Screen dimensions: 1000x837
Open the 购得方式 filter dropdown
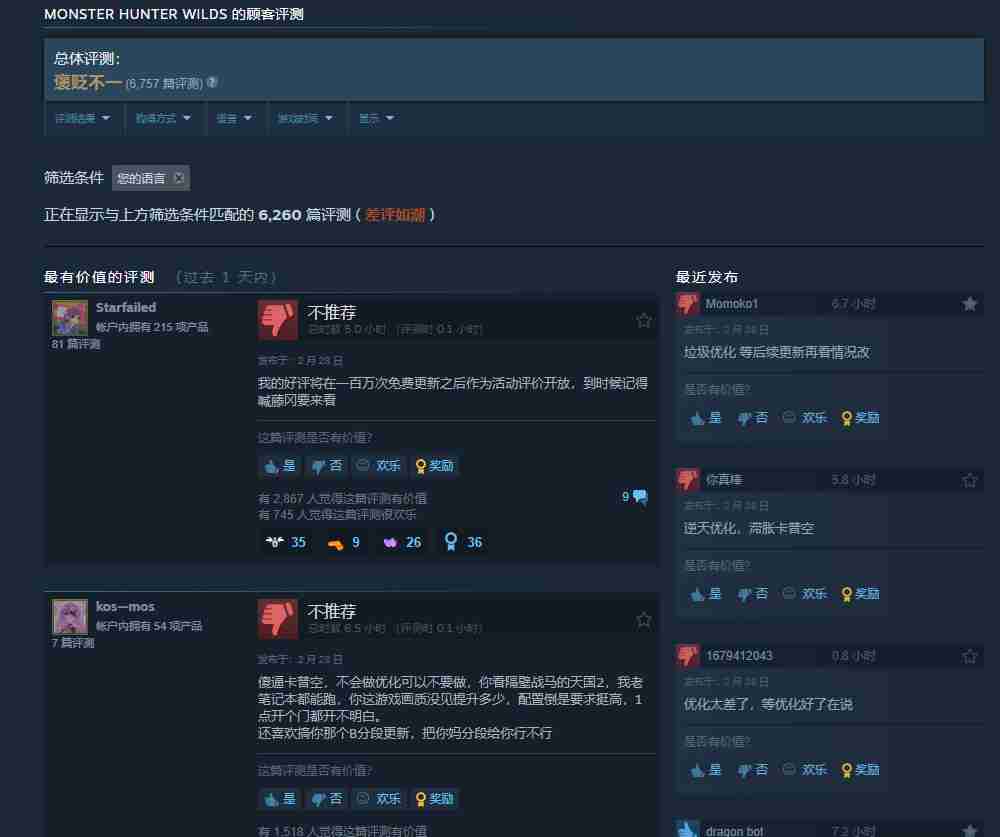point(163,118)
